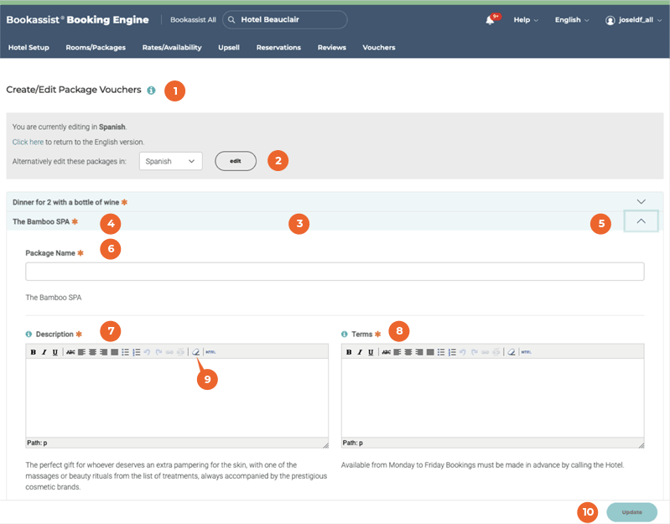Insert numbered list in Description editor
Screen dimensions: 670x524
pos(136,352)
